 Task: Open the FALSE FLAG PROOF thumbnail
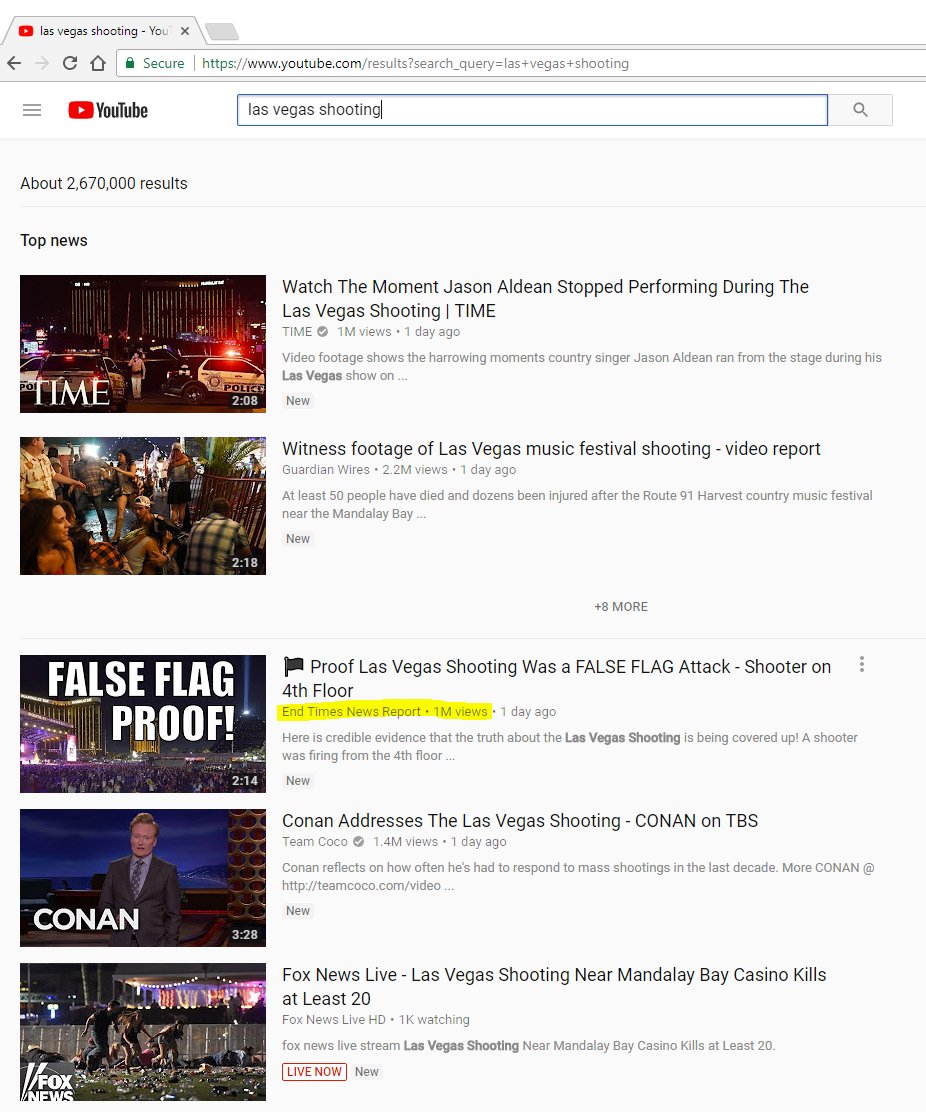[143, 723]
